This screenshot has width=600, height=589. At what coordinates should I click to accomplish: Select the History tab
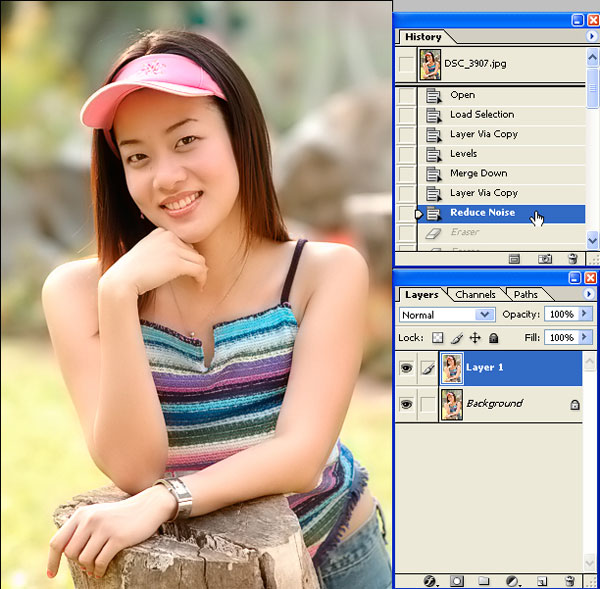click(423, 37)
